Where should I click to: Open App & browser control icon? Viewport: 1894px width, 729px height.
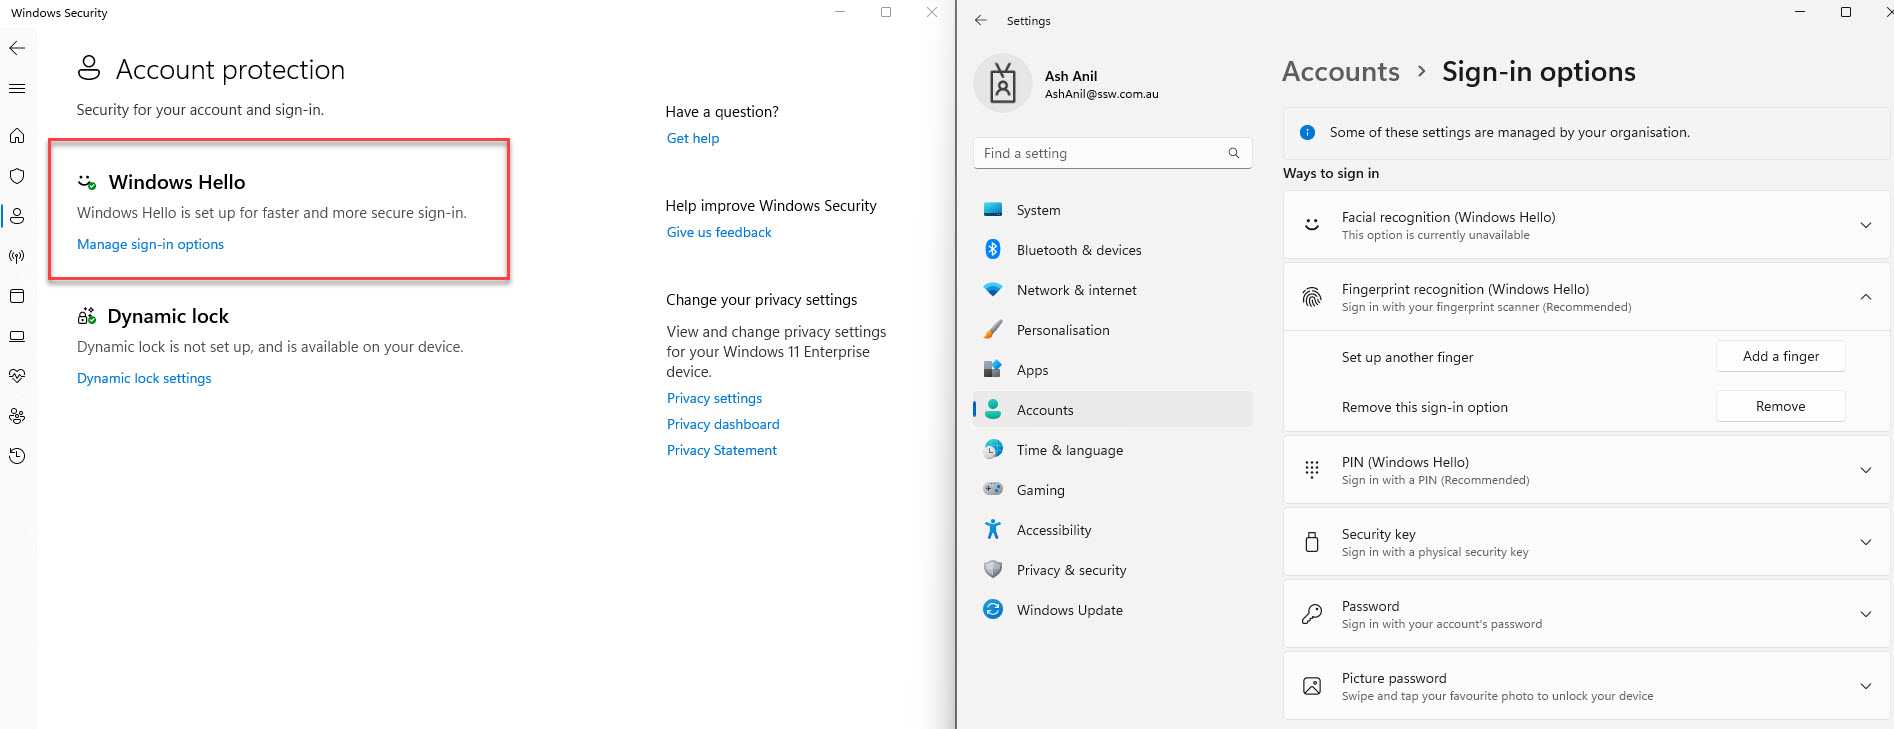click(x=17, y=296)
